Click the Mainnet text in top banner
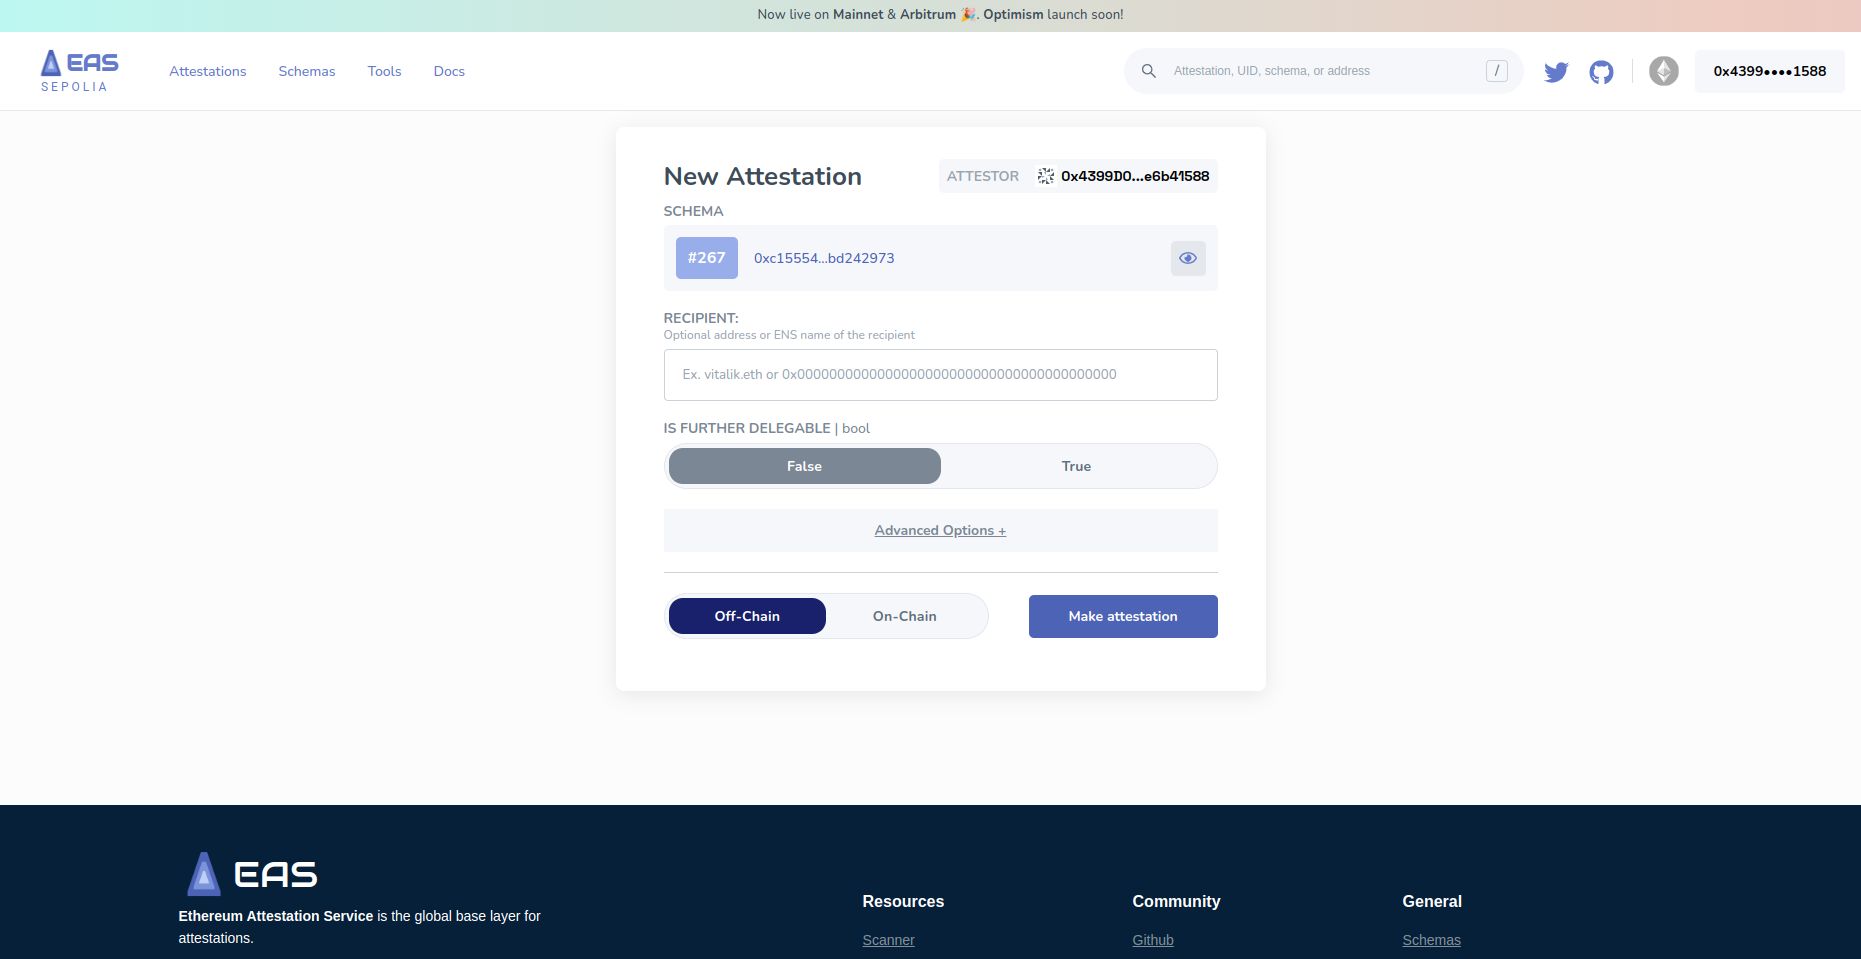The width and height of the screenshot is (1861, 959). click(x=858, y=15)
